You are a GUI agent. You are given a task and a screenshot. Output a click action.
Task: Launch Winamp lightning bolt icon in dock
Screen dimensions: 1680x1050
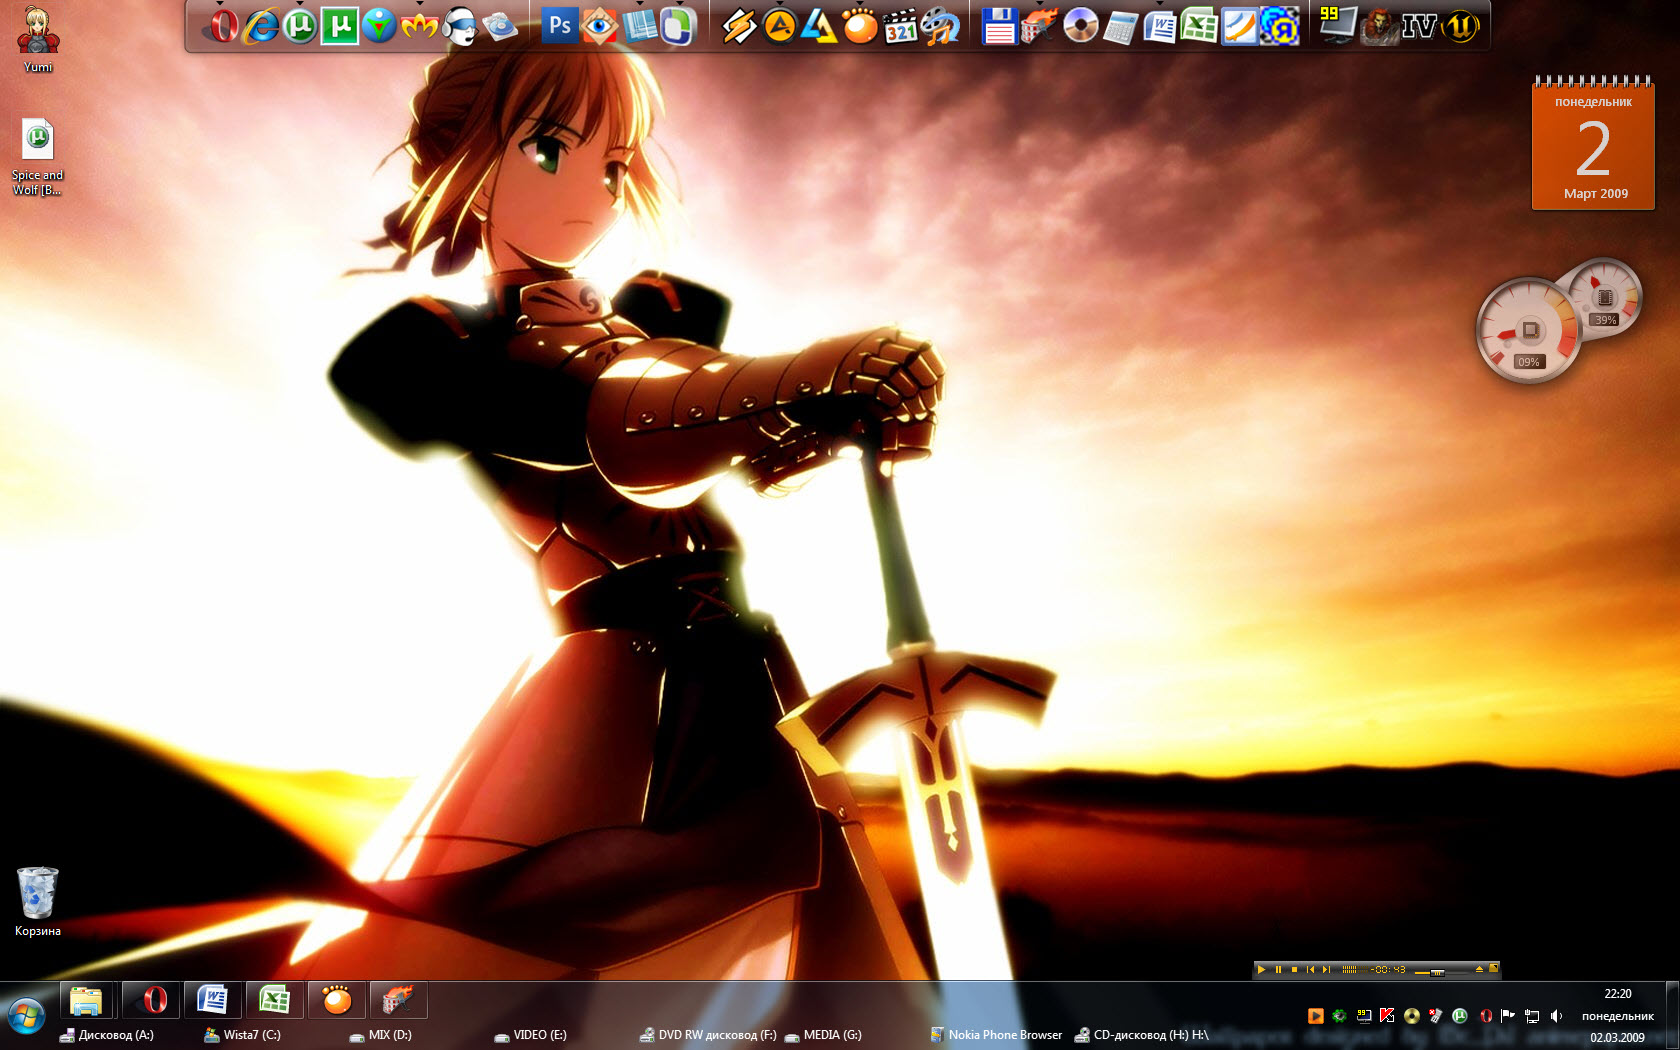739,26
